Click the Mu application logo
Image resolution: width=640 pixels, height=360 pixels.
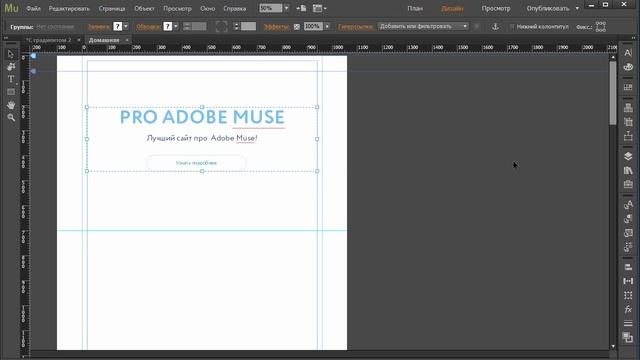tap(11, 8)
